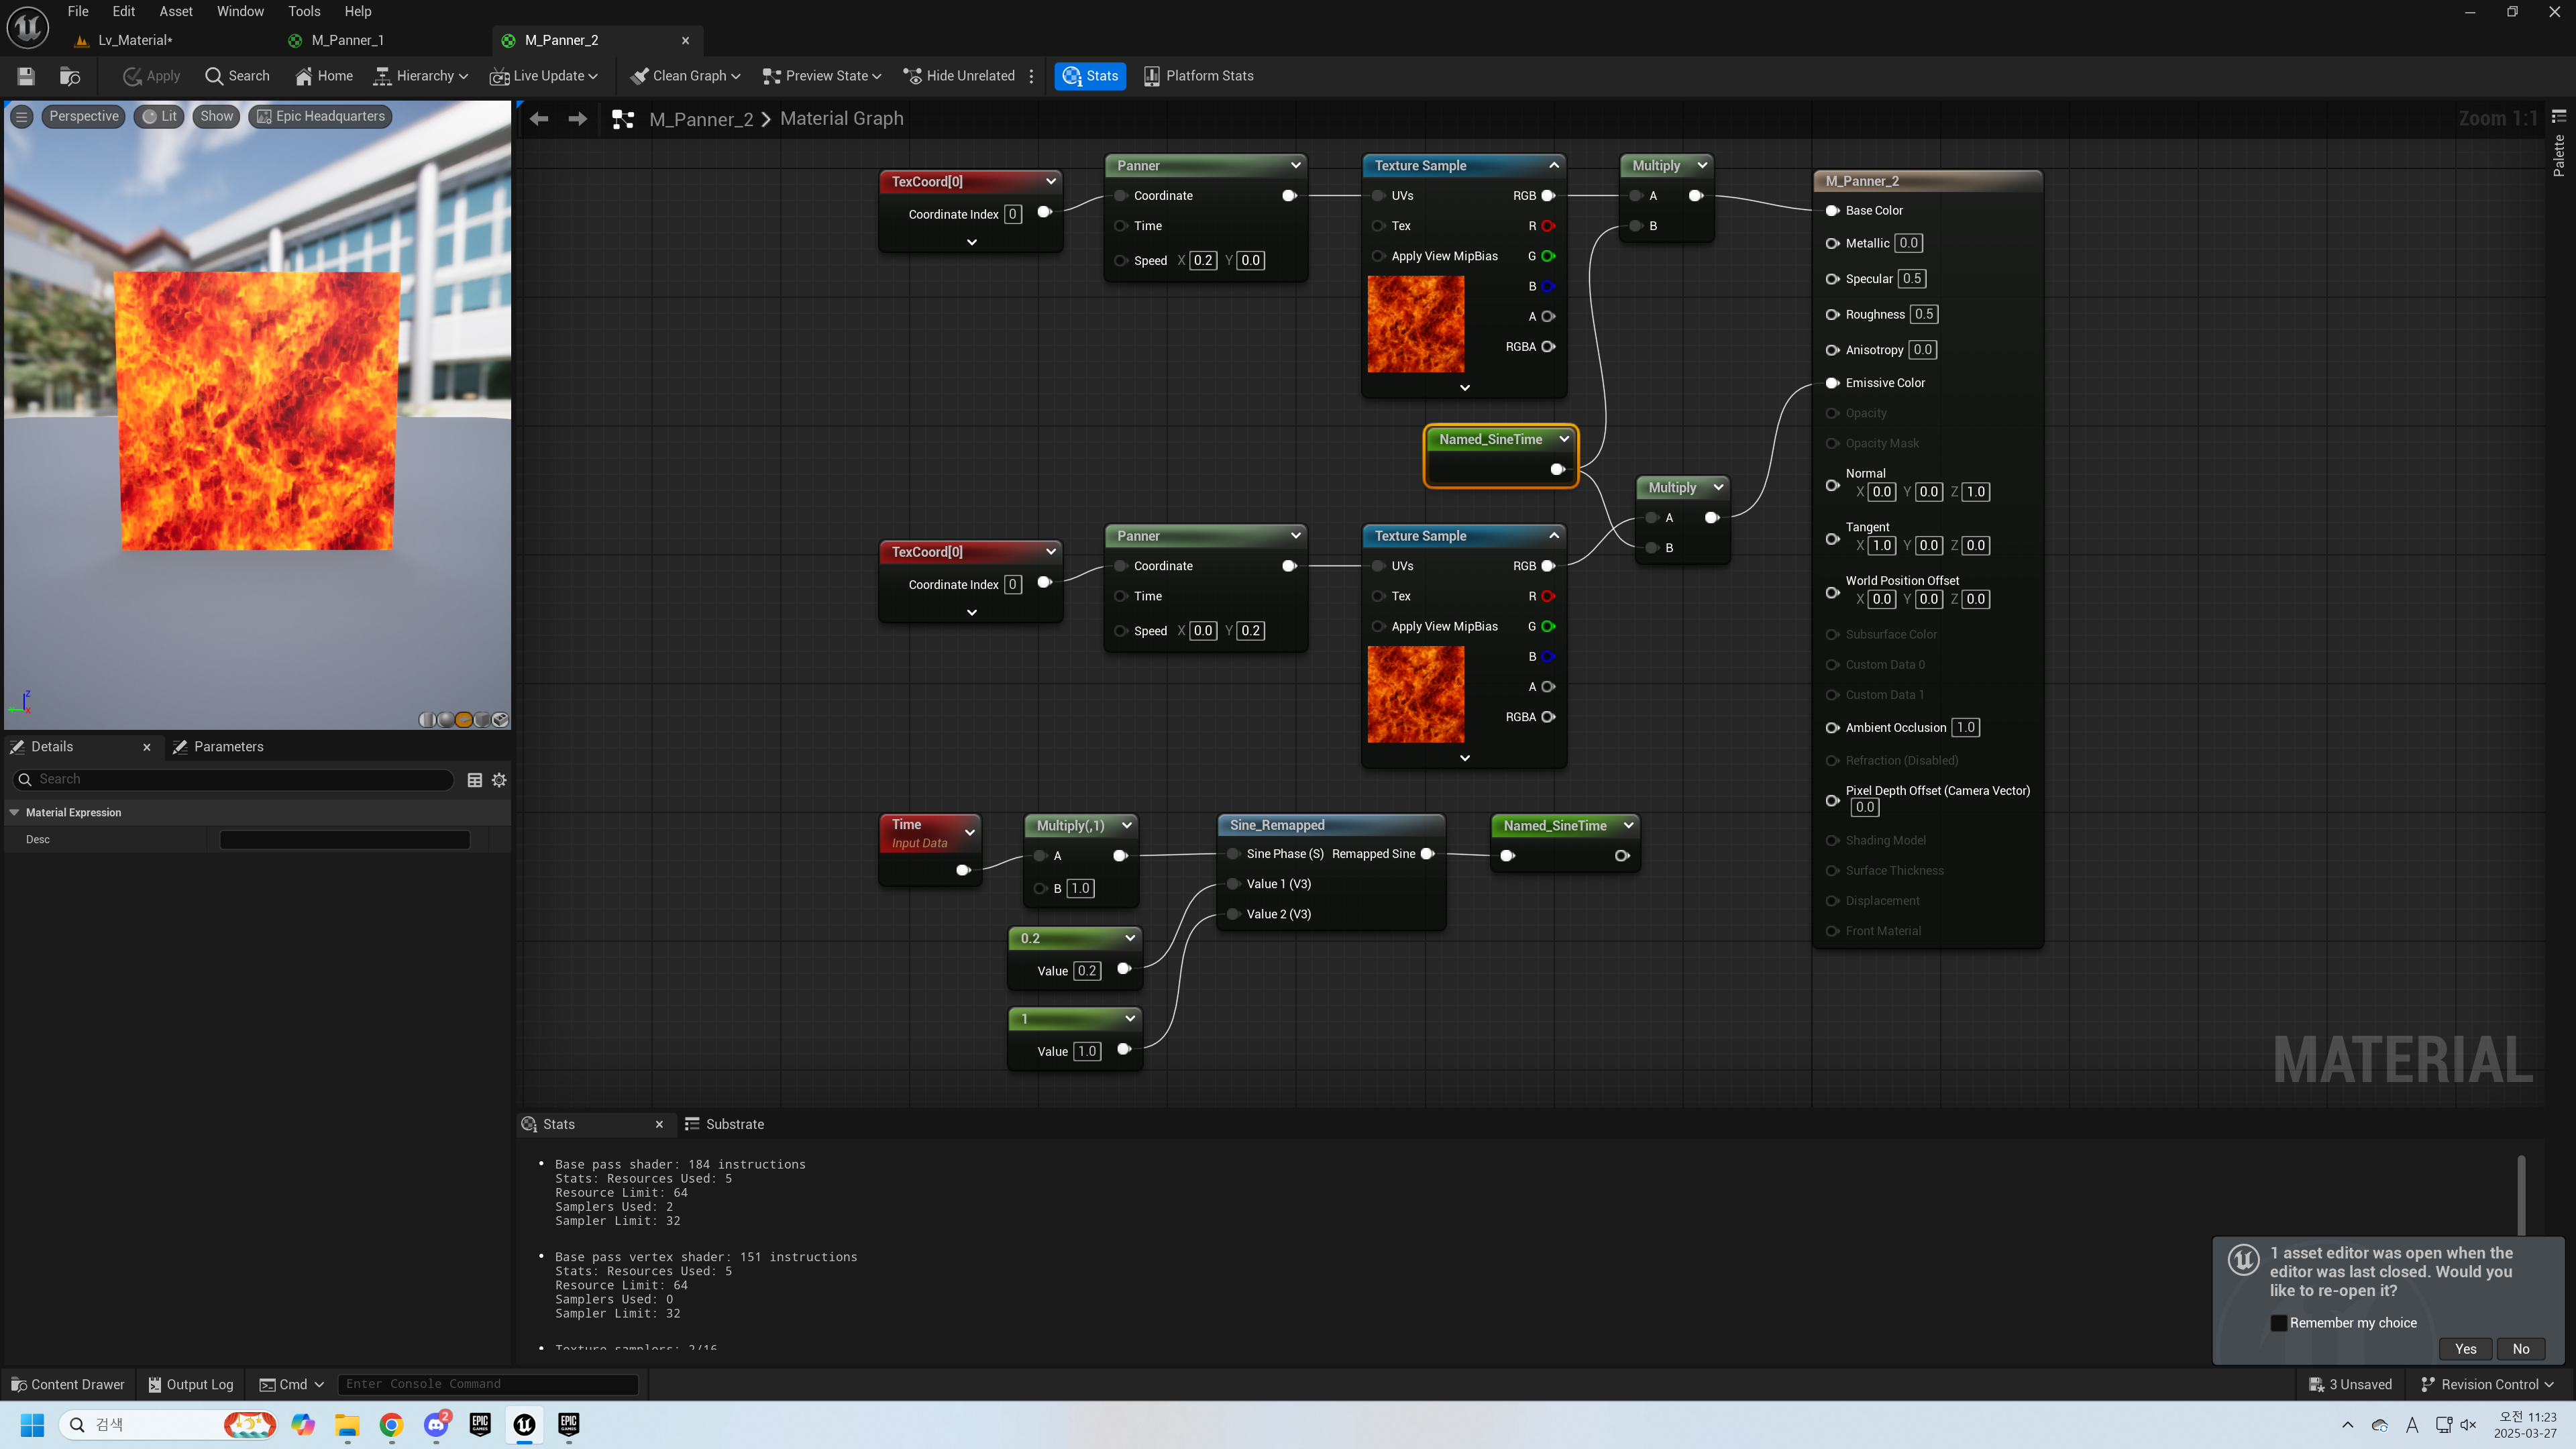The image size is (2576, 1449).
Task: Click the material graph breadcrumb icon
Action: 623,119
